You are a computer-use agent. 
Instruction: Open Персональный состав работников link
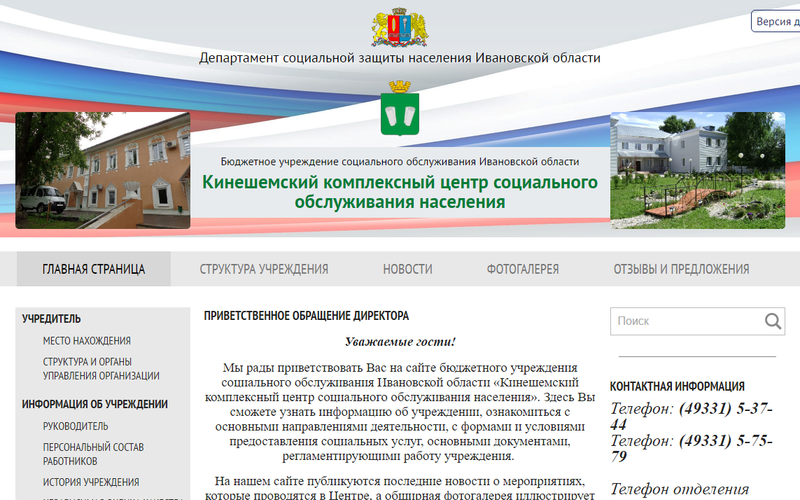[x=93, y=454]
